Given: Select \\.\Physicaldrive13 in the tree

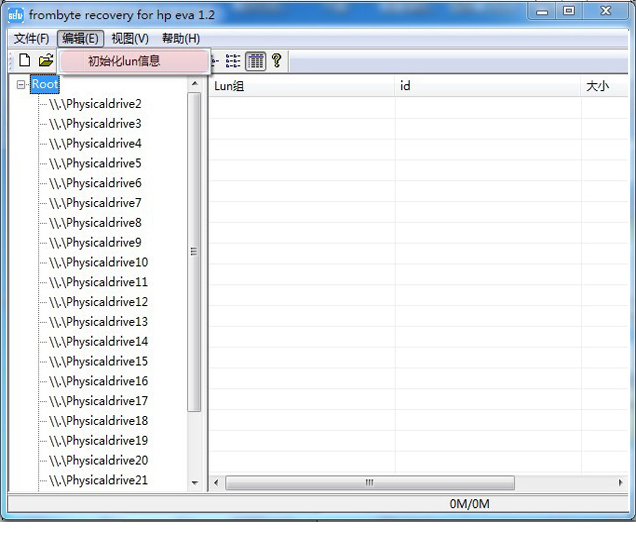Looking at the screenshot, I should tap(99, 322).
